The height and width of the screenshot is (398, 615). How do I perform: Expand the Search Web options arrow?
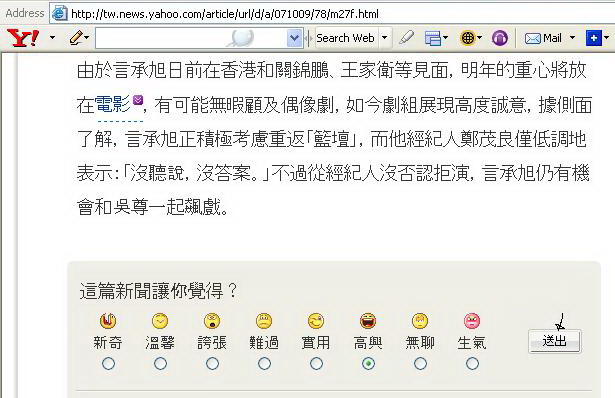pos(384,38)
